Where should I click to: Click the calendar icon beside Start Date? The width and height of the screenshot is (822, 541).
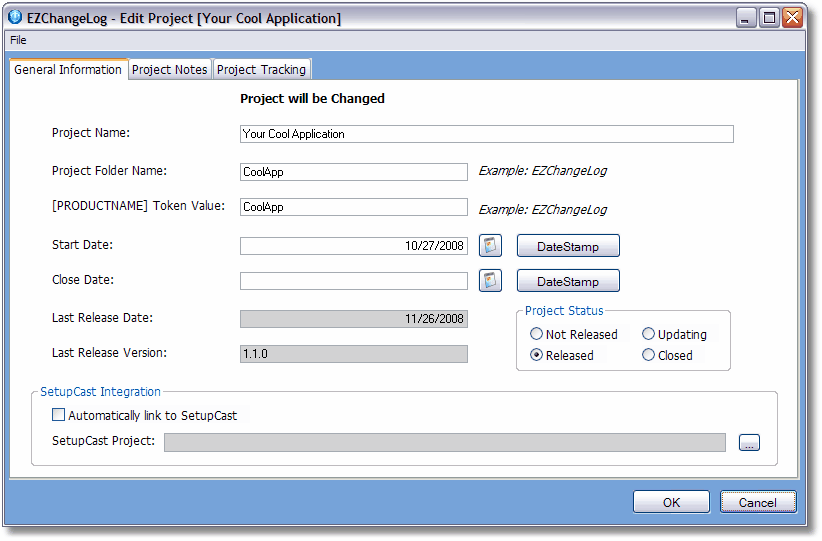click(490, 246)
